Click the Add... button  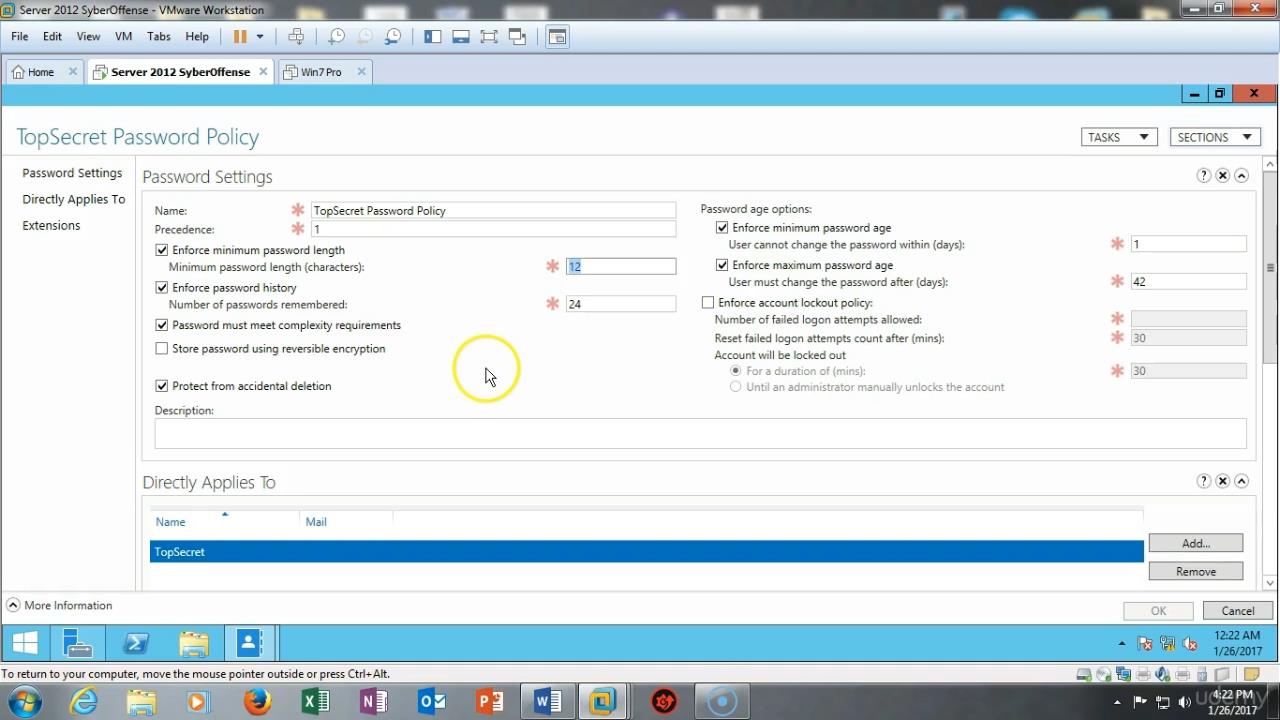[x=1195, y=543]
